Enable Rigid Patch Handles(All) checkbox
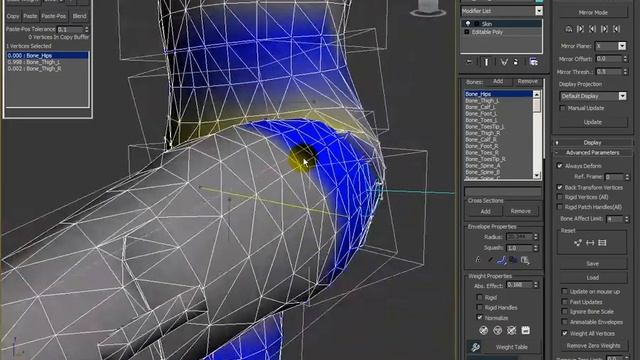Image resolution: width=640 pixels, height=360 pixels. [560, 207]
